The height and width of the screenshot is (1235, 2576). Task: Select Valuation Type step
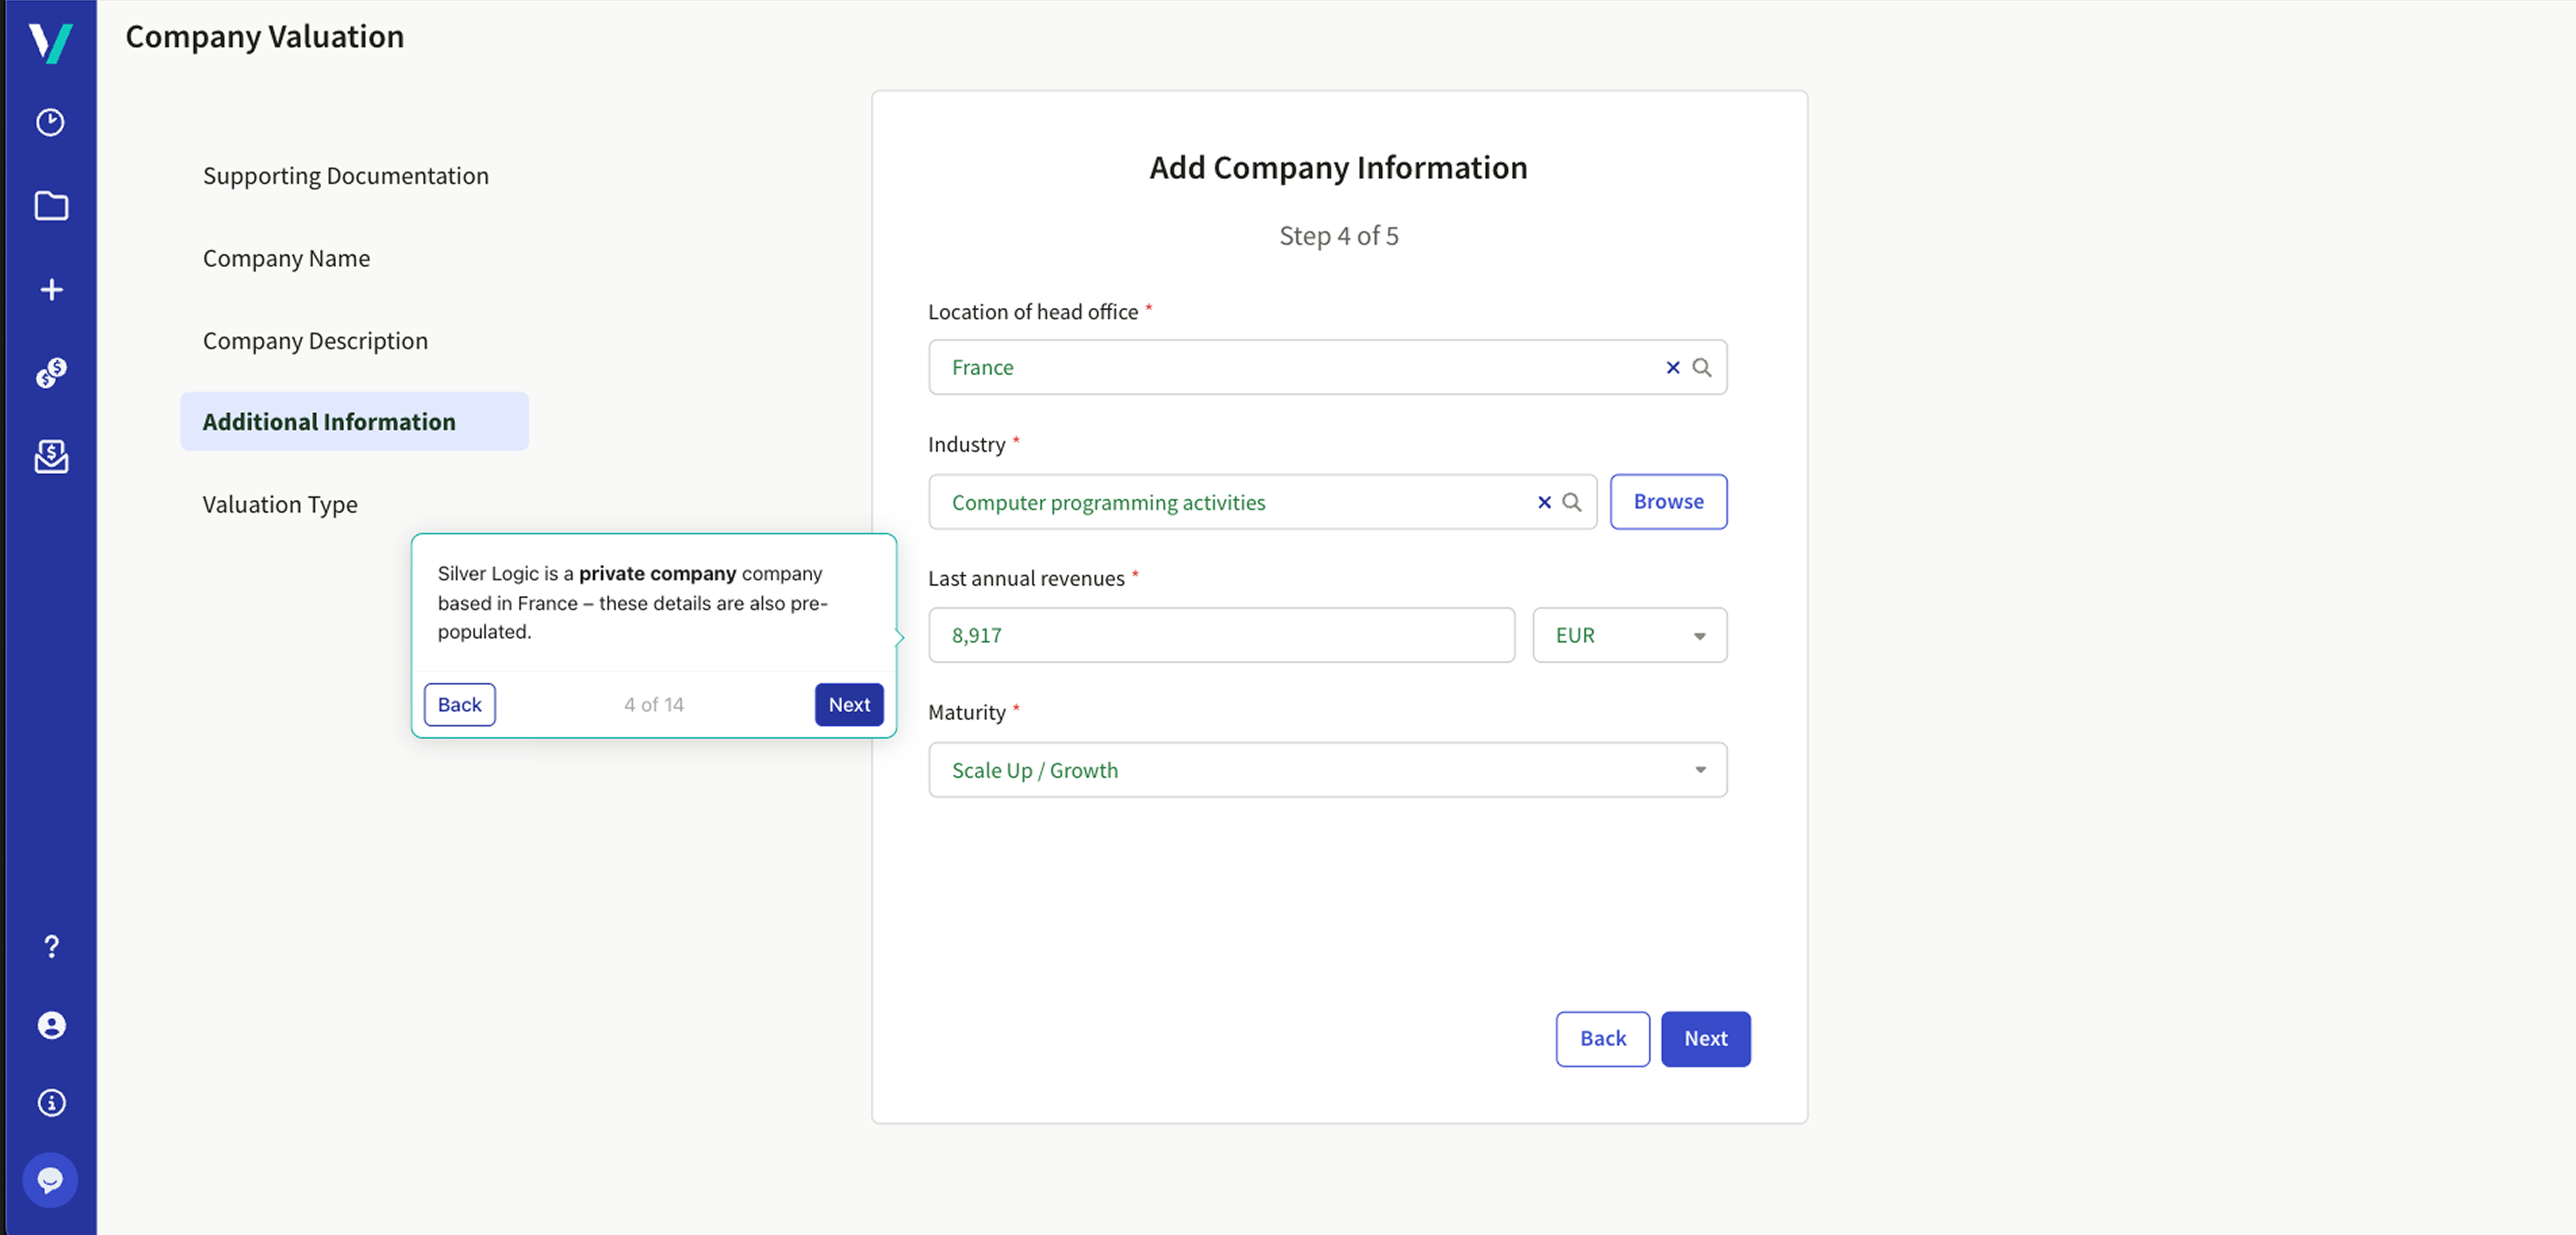coord(280,504)
